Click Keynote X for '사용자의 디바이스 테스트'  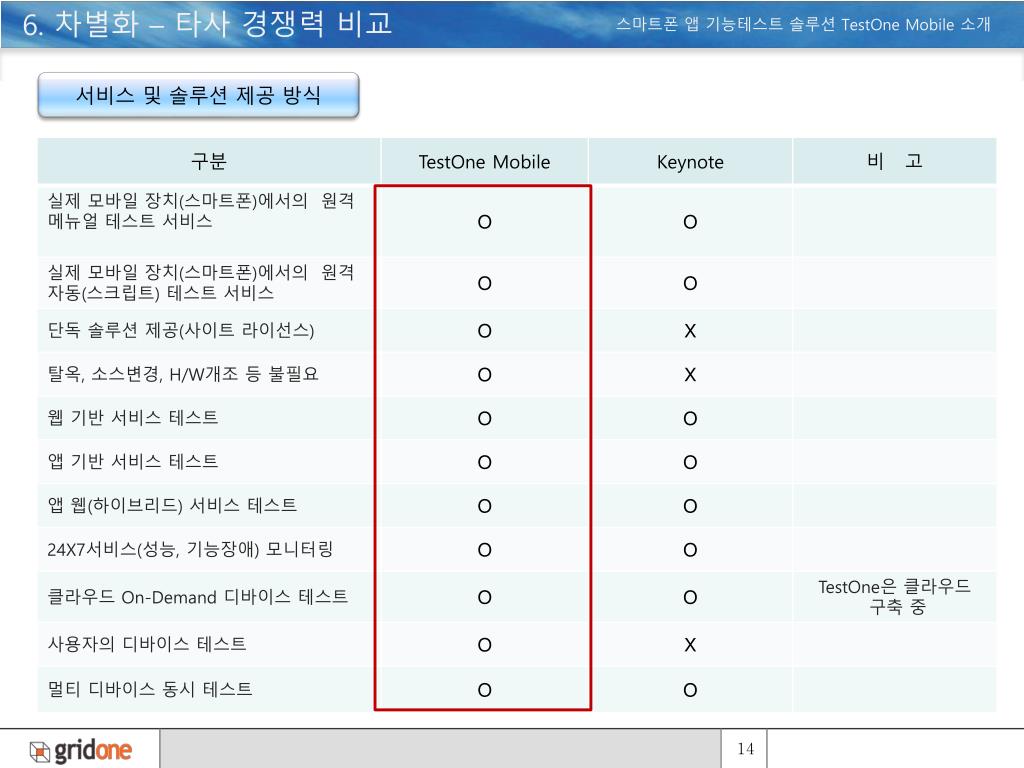[x=690, y=645]
